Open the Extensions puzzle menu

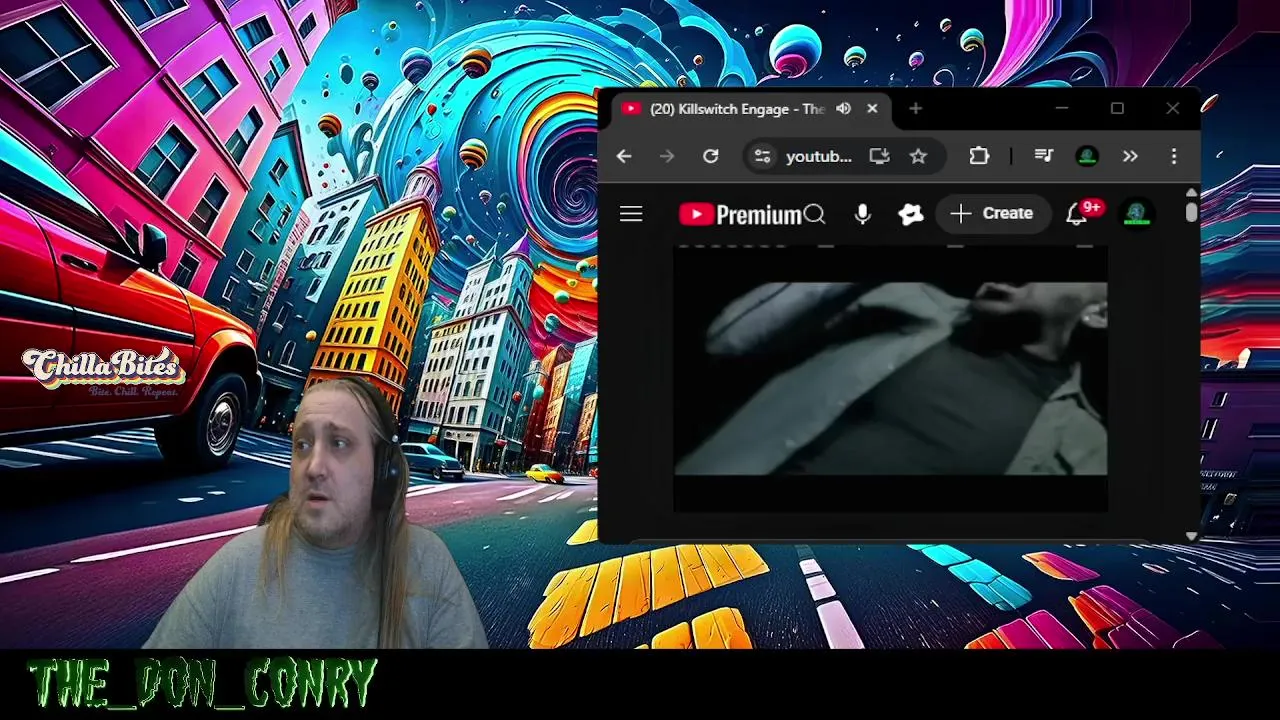pos(979,156)
